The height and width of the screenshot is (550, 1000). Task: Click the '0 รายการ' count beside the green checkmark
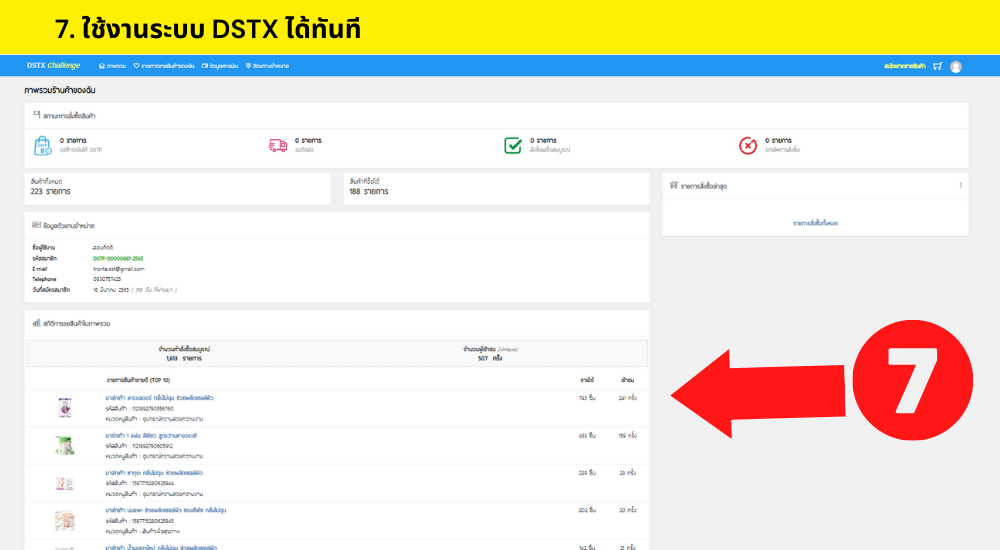543,140
